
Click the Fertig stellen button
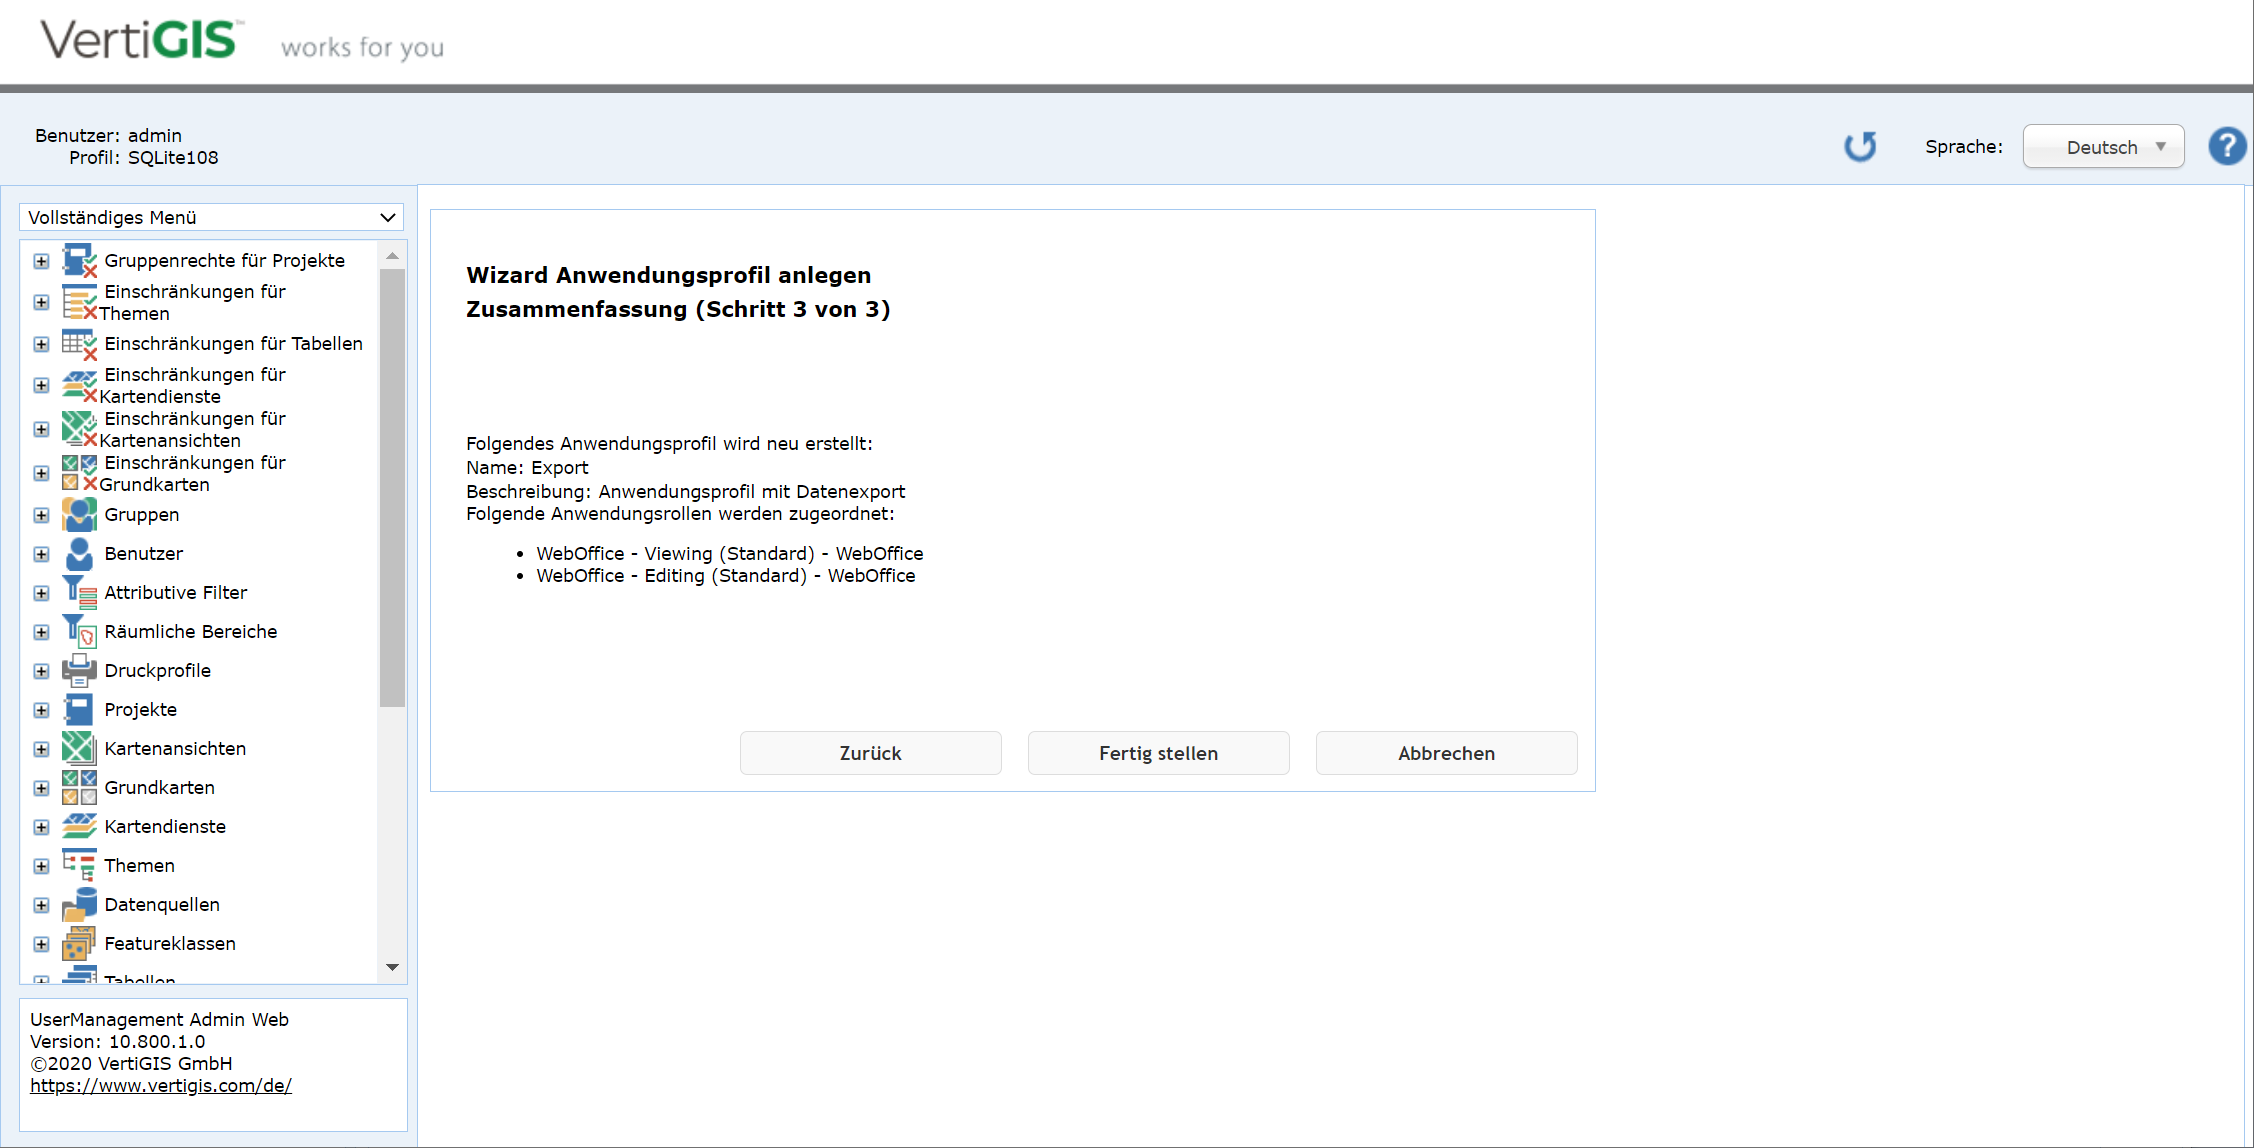click(x=1158, y=753)
